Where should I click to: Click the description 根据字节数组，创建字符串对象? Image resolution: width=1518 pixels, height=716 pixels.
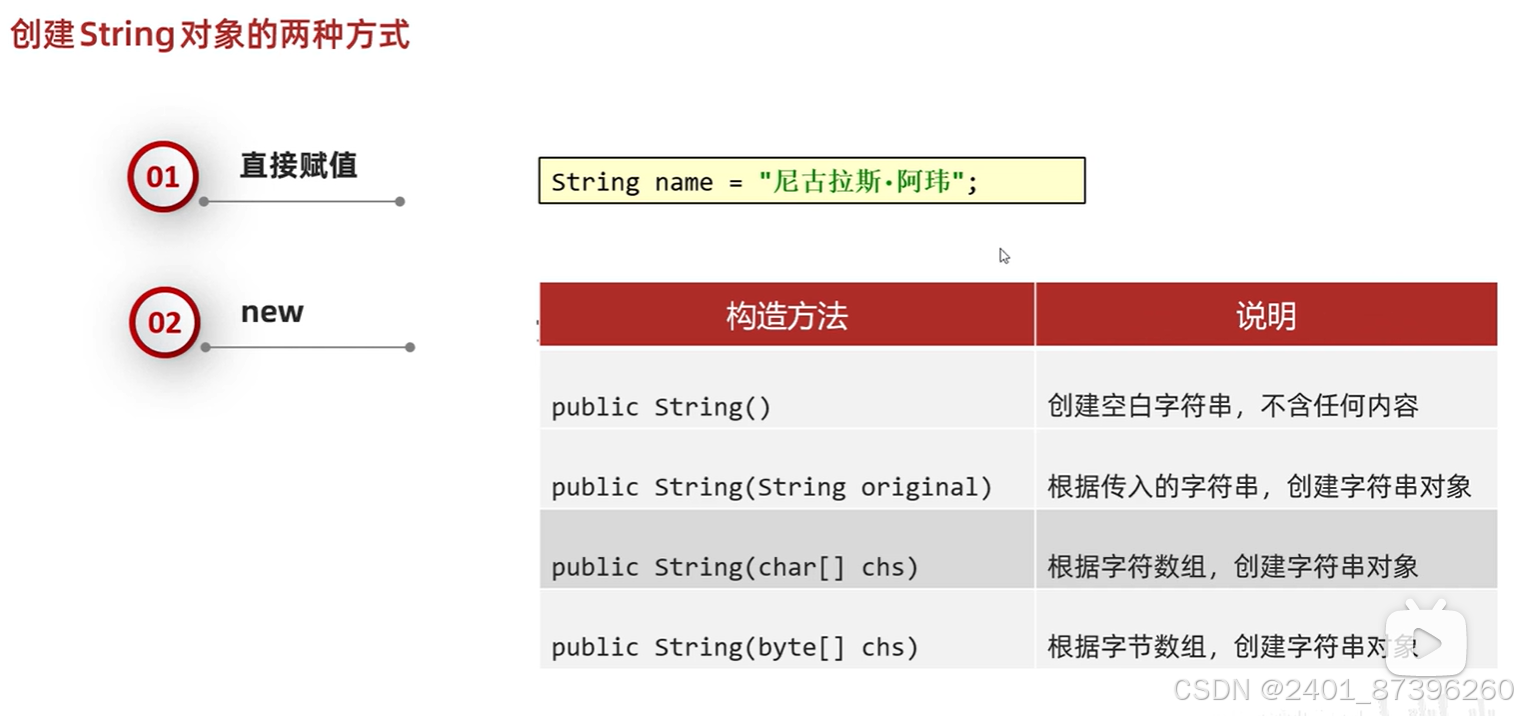[1233, 646]
